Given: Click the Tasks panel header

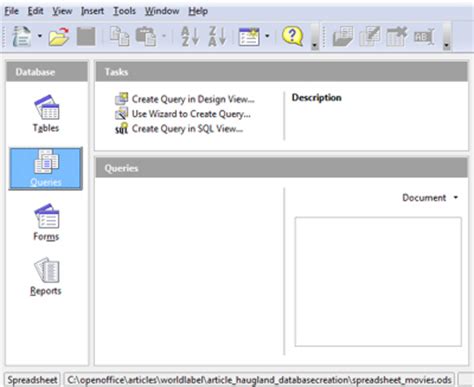Looking at the screenshot, I should (x=281, y=72).
